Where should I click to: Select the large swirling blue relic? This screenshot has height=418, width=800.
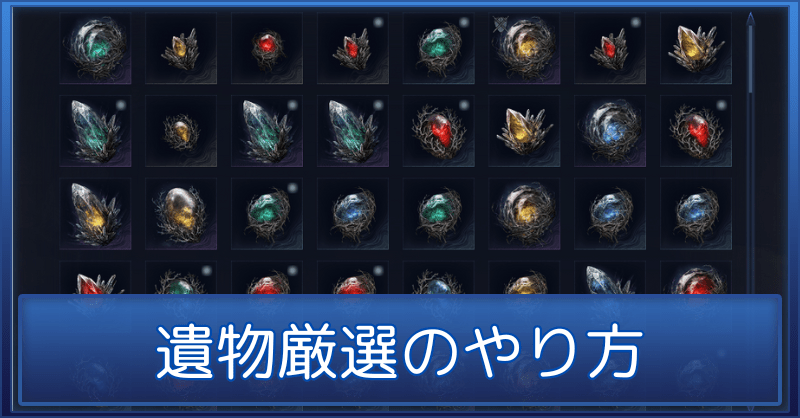610,131
